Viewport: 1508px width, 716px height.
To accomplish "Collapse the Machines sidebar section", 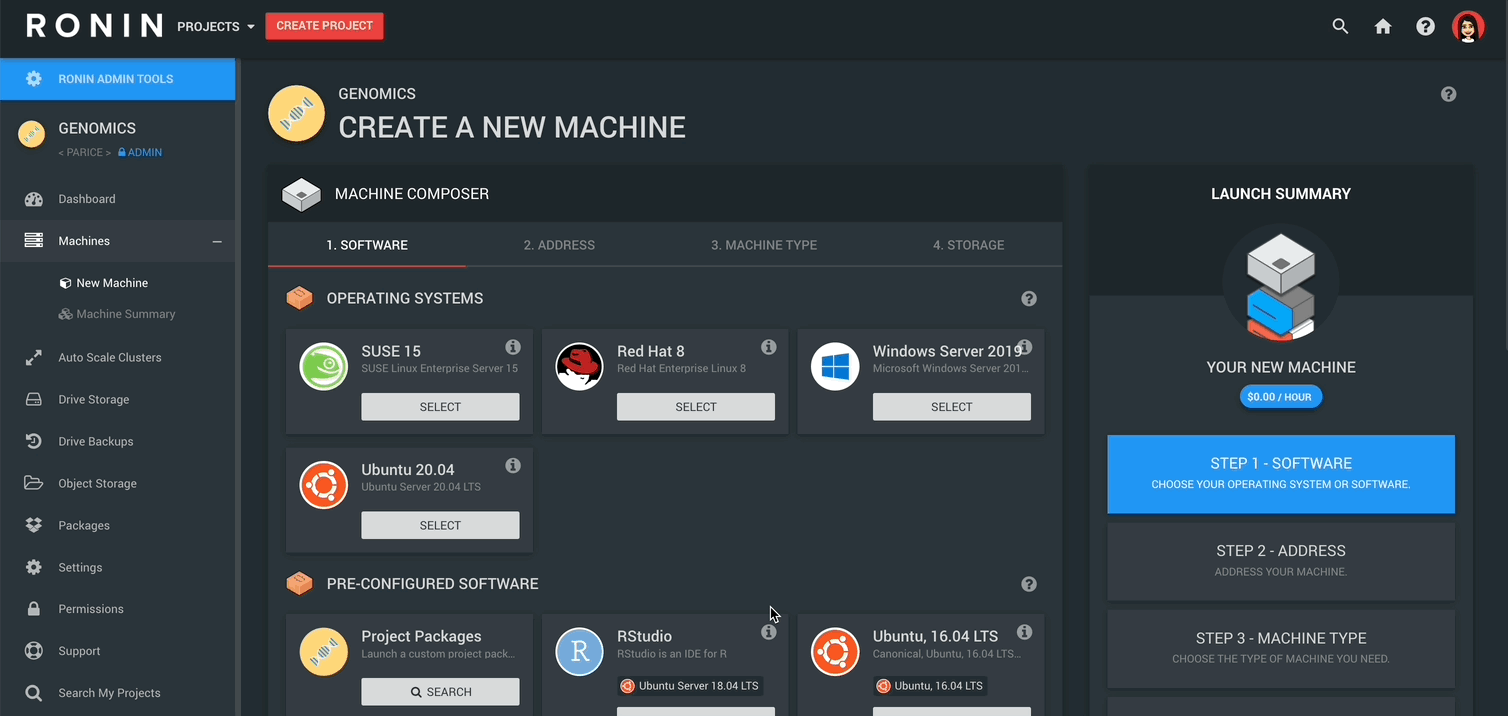I will [x=217, y=241].
